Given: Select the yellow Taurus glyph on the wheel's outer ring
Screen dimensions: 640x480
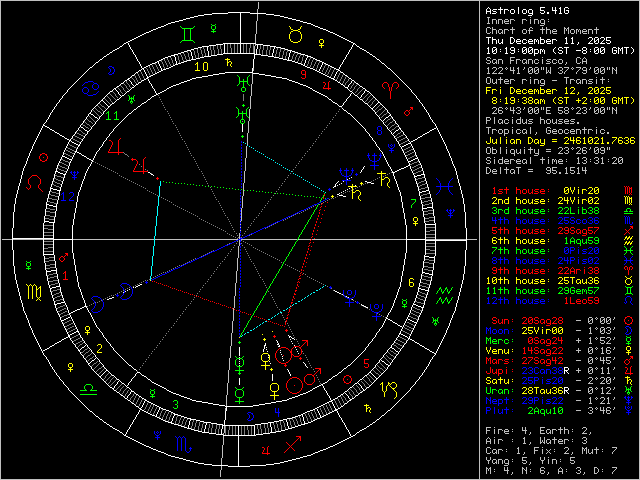Looking at the screenshot, I should tap(293, 33).
